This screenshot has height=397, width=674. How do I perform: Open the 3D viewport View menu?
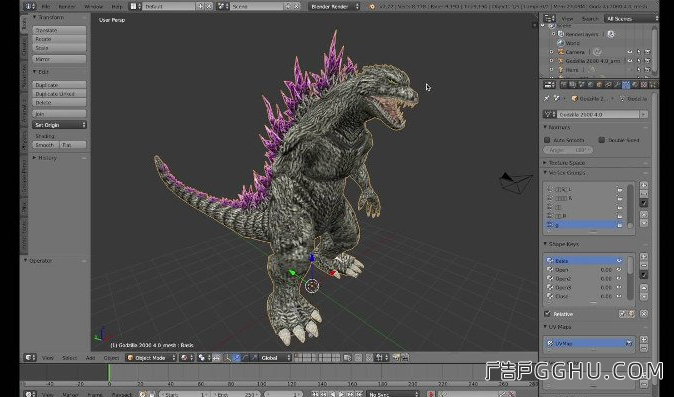point(48,357)
